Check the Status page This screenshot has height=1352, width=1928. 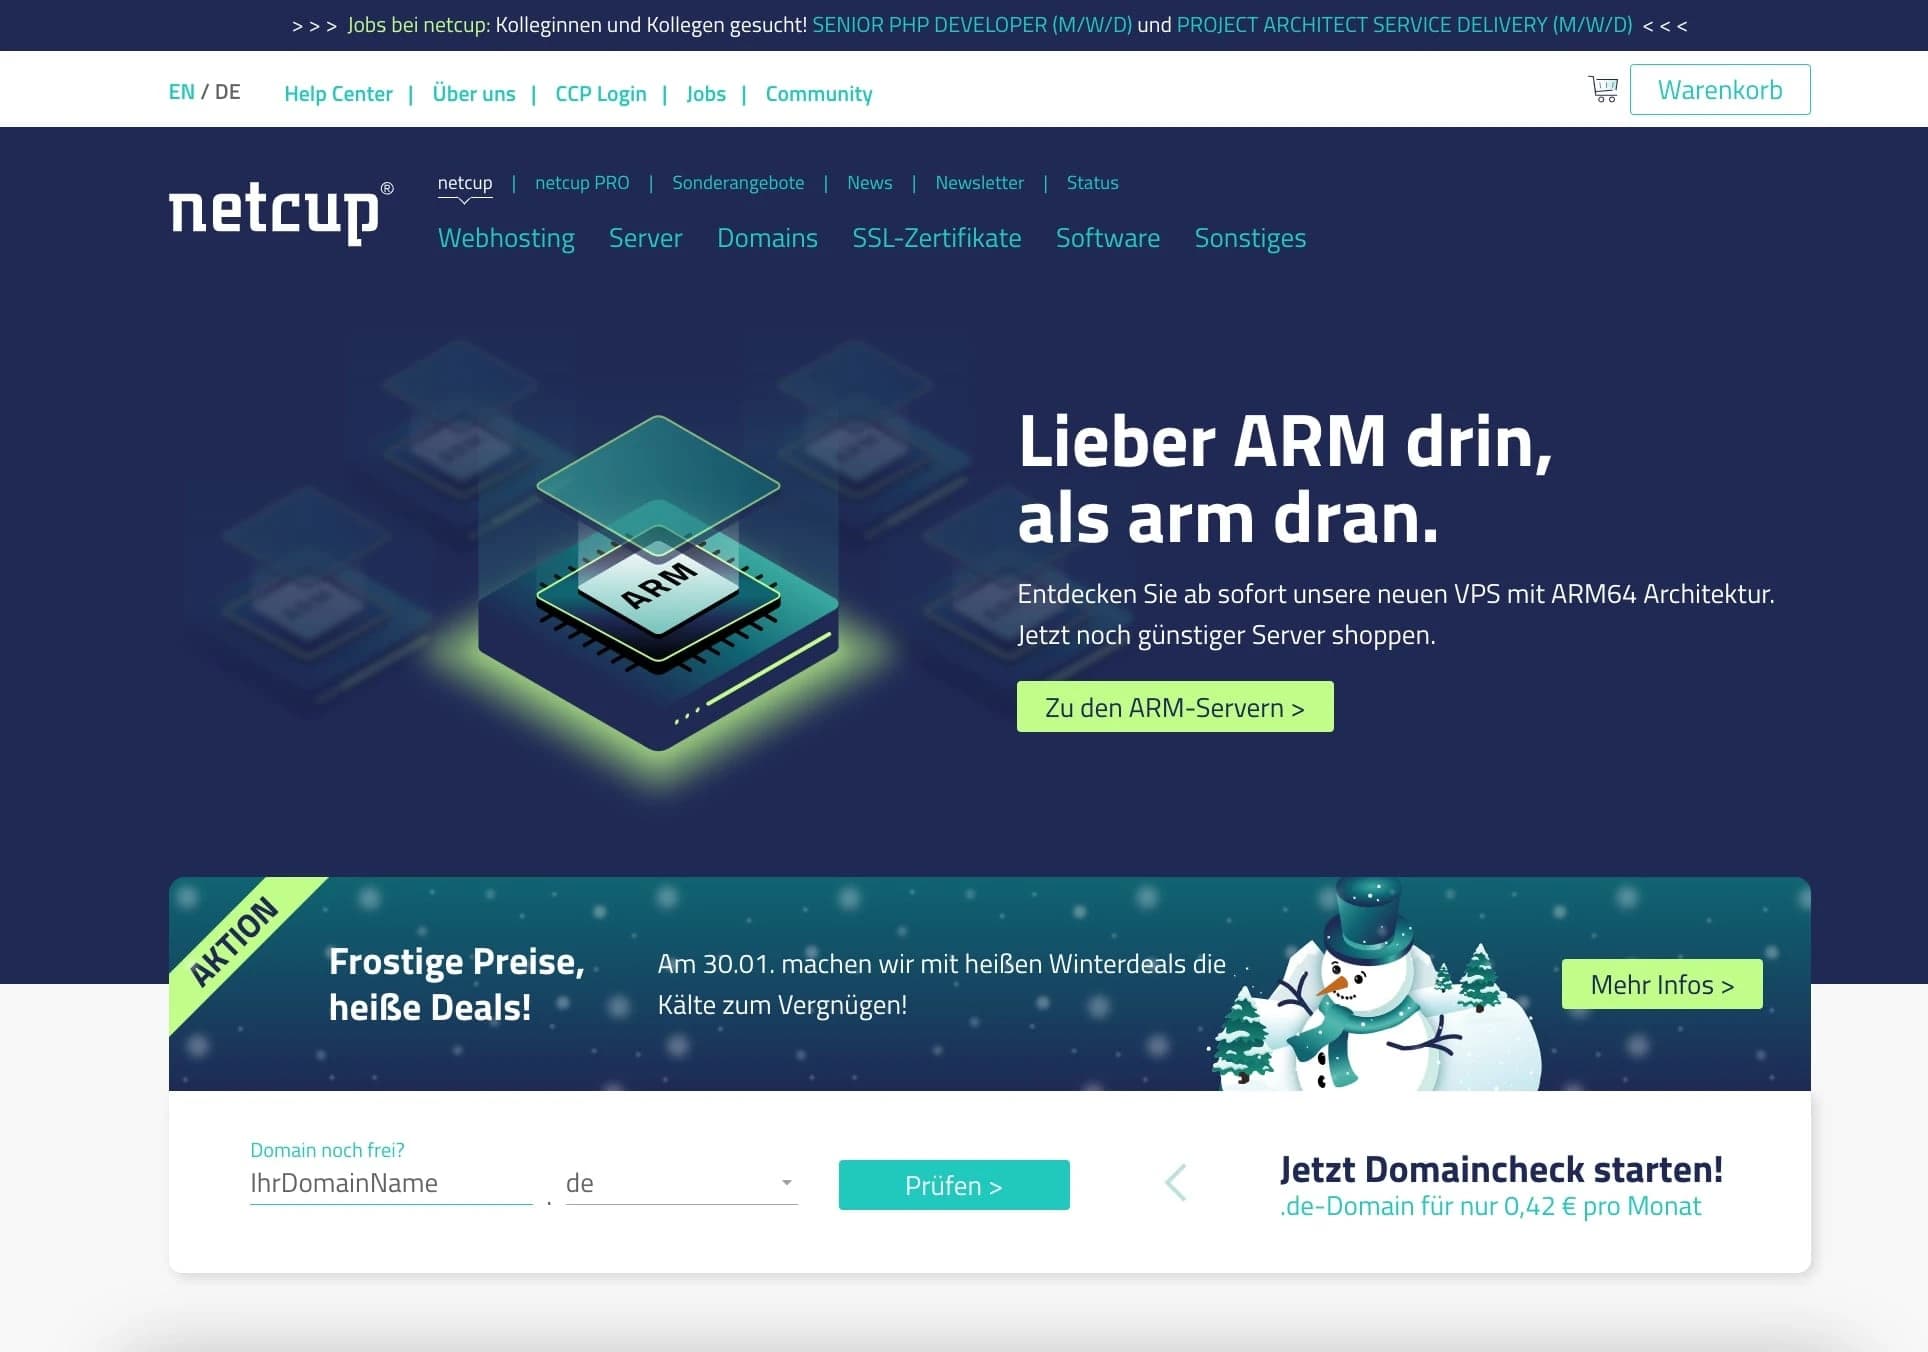[1092, 183]
